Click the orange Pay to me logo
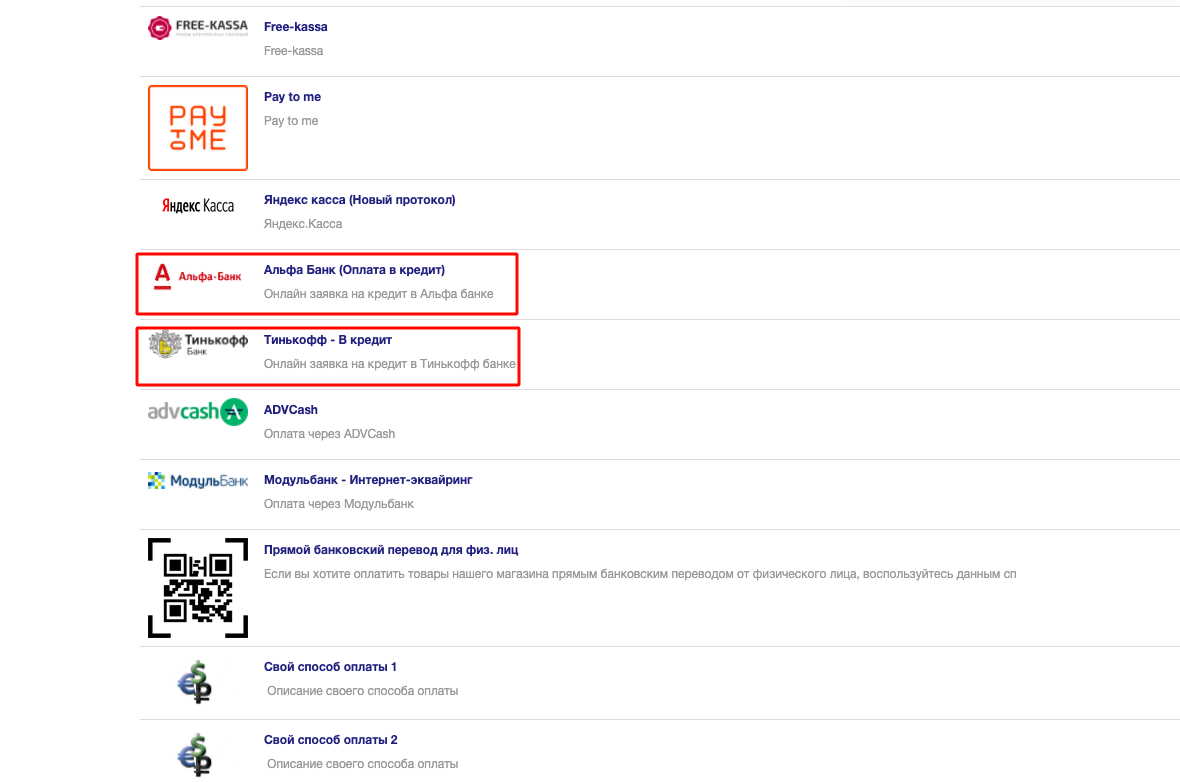 coord(197,128)
